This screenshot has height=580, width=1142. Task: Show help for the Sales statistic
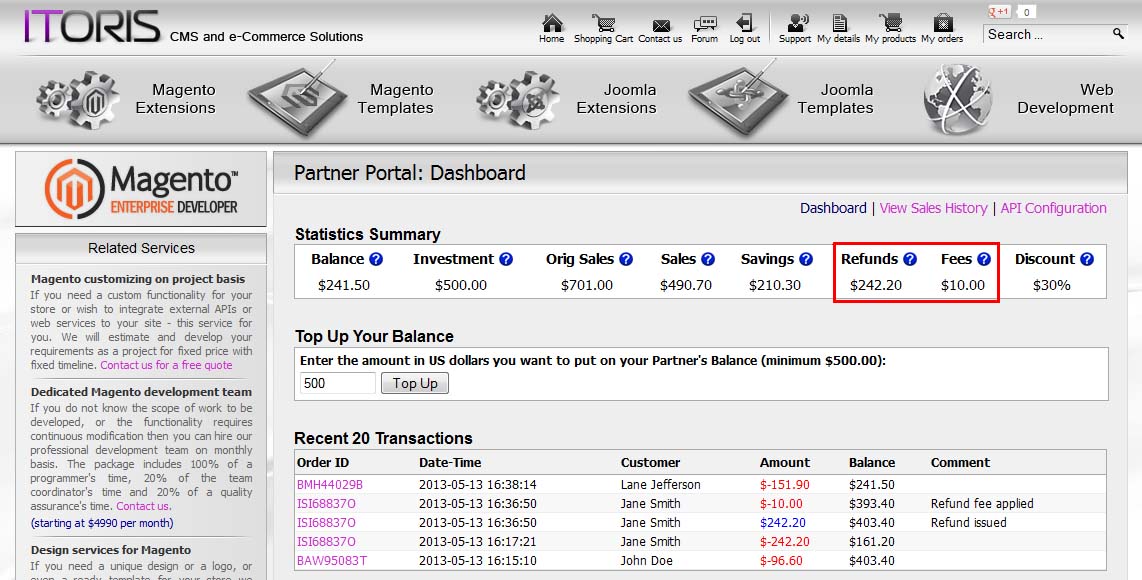[x=708, y=259]
